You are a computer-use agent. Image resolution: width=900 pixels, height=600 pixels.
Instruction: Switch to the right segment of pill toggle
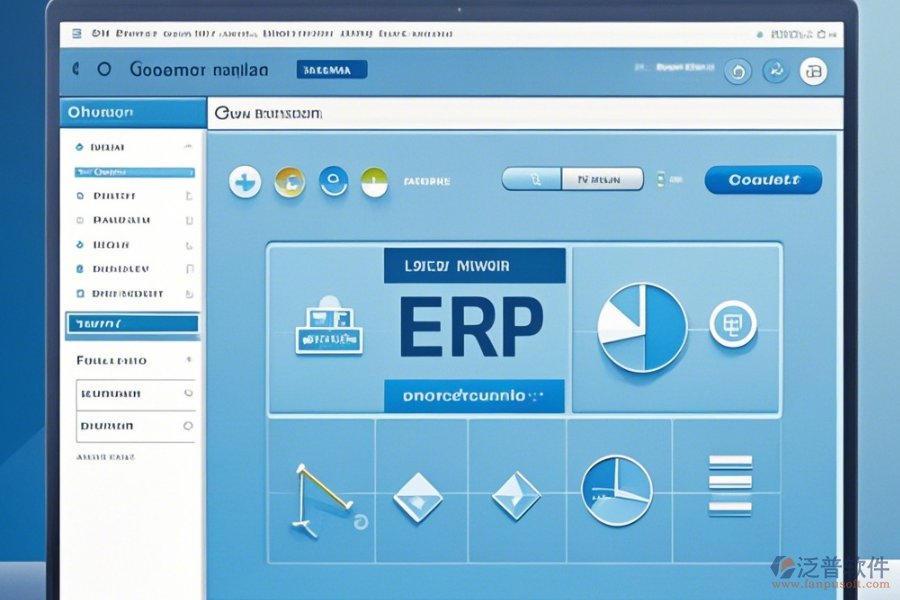pos(603,180)
